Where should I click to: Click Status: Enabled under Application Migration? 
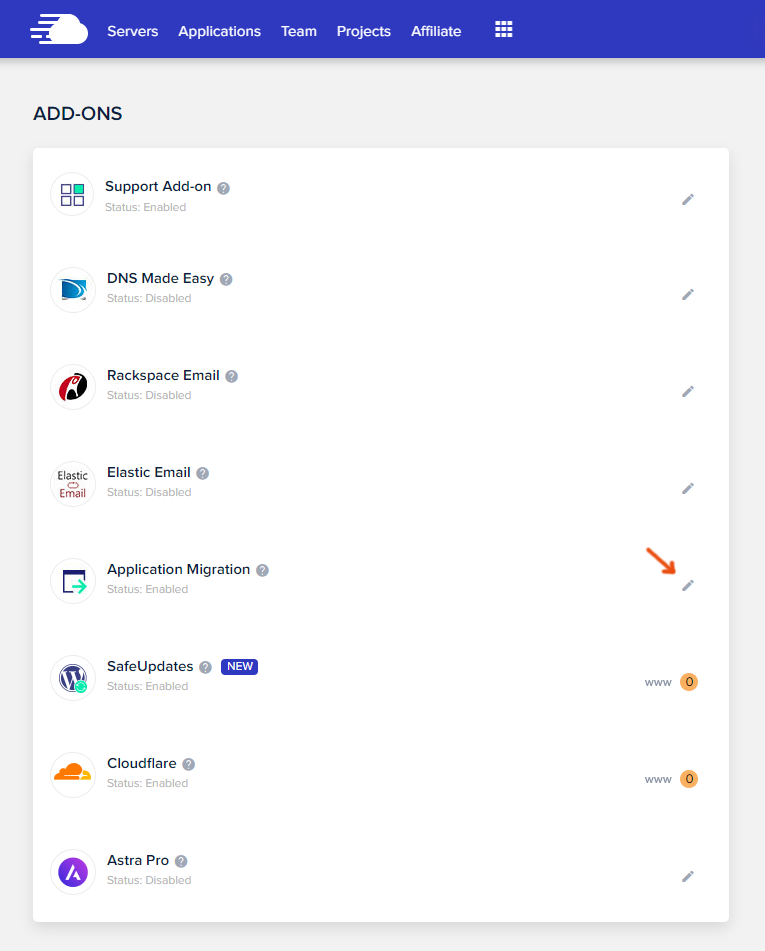point(147,590)
